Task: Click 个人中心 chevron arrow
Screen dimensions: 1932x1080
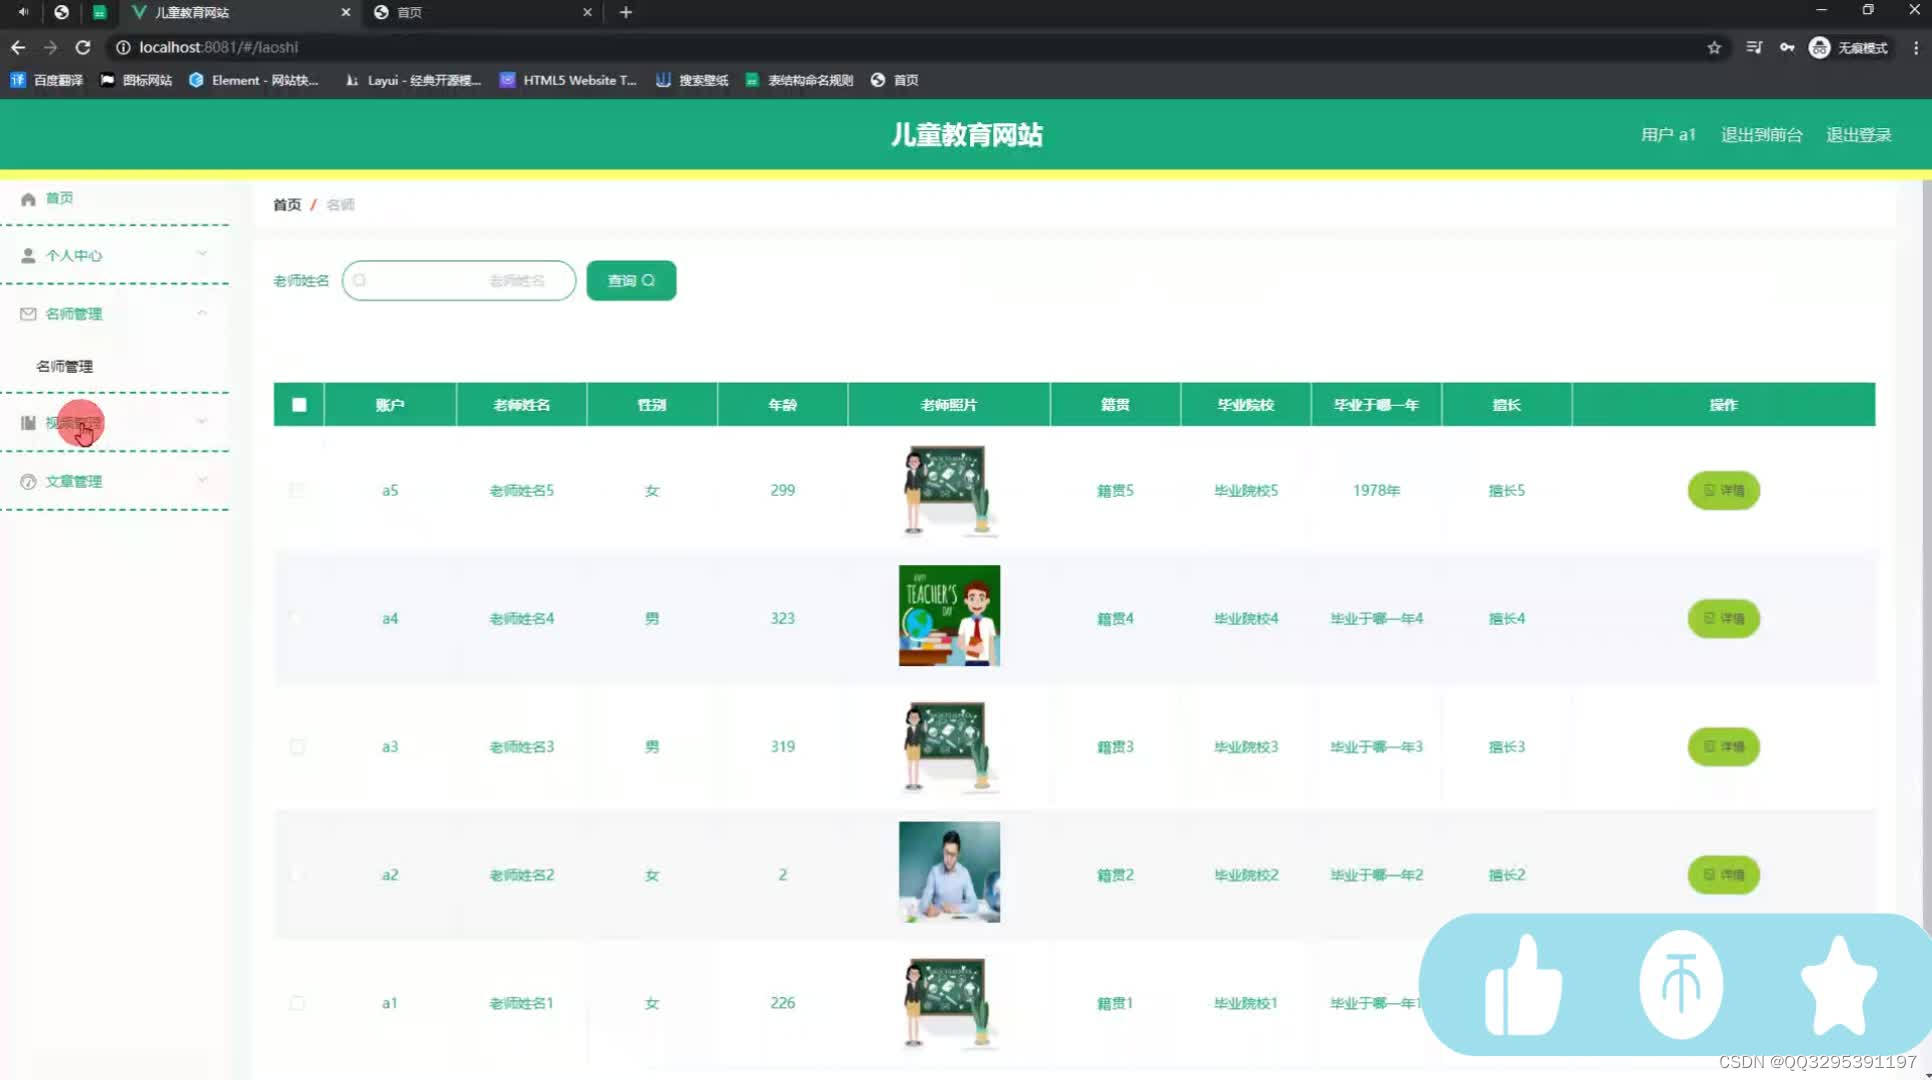Action: (x=202, y=254)
